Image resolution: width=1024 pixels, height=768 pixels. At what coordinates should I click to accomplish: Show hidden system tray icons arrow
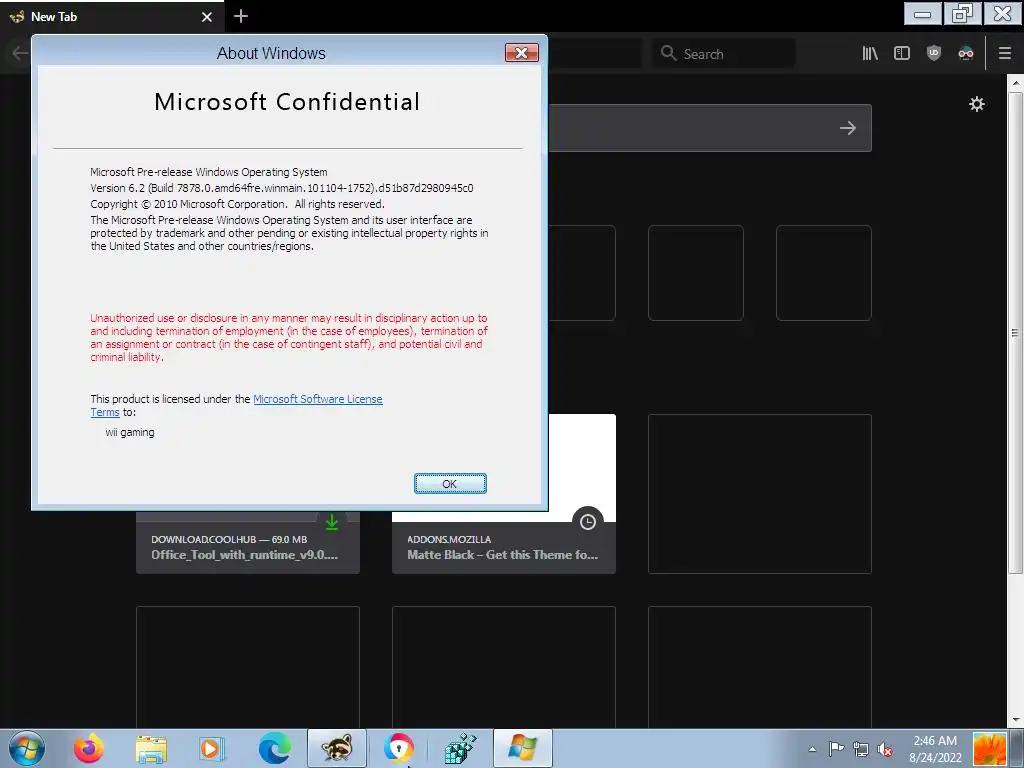(x=812, y=749)
